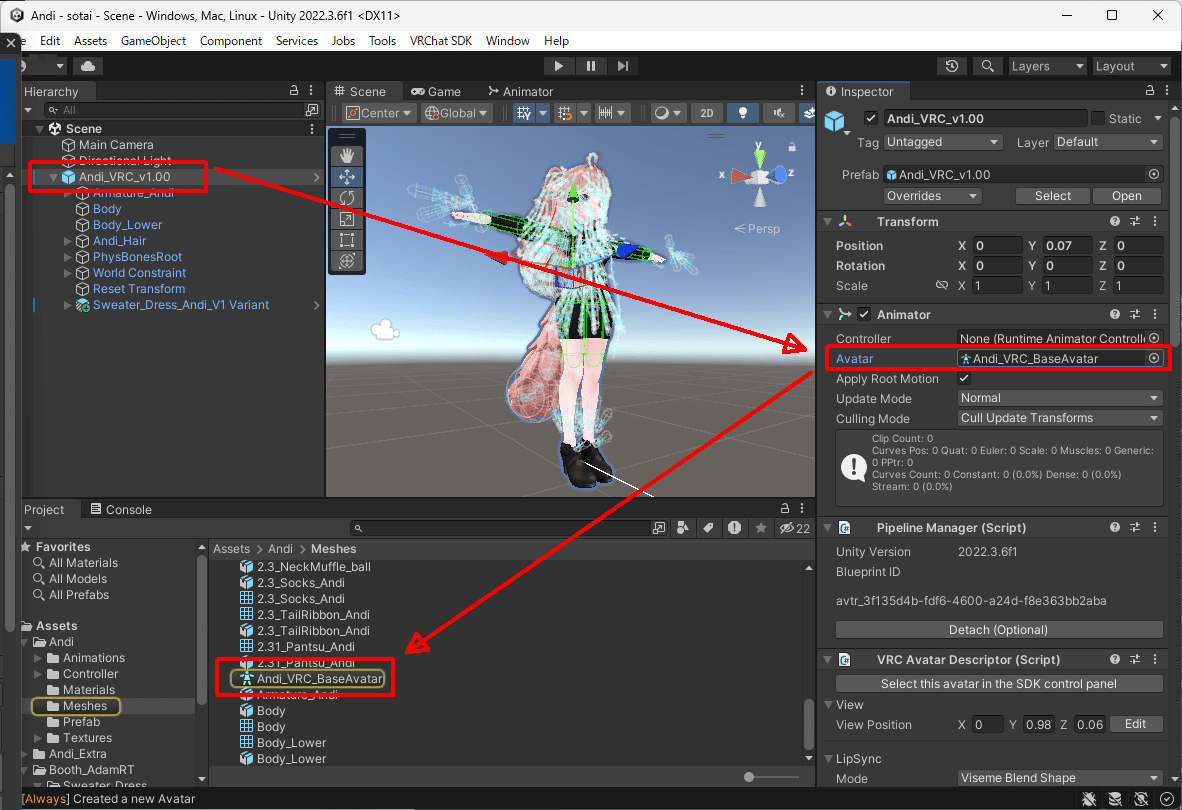Toggle the Static checkbox

(1098, 118)
